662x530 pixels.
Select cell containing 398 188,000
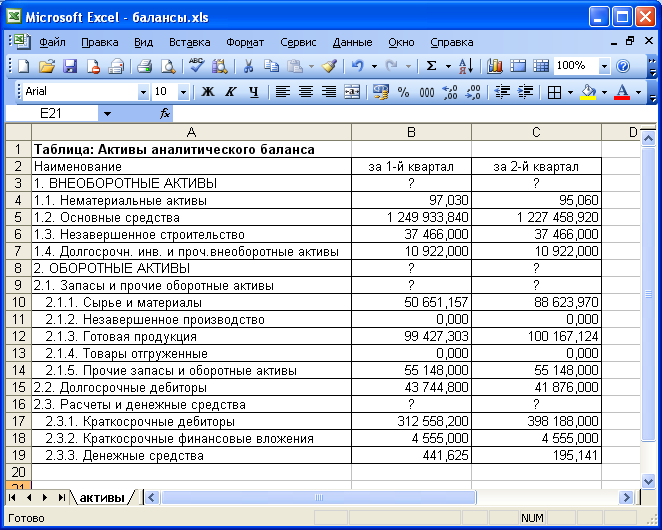(536, 421)
